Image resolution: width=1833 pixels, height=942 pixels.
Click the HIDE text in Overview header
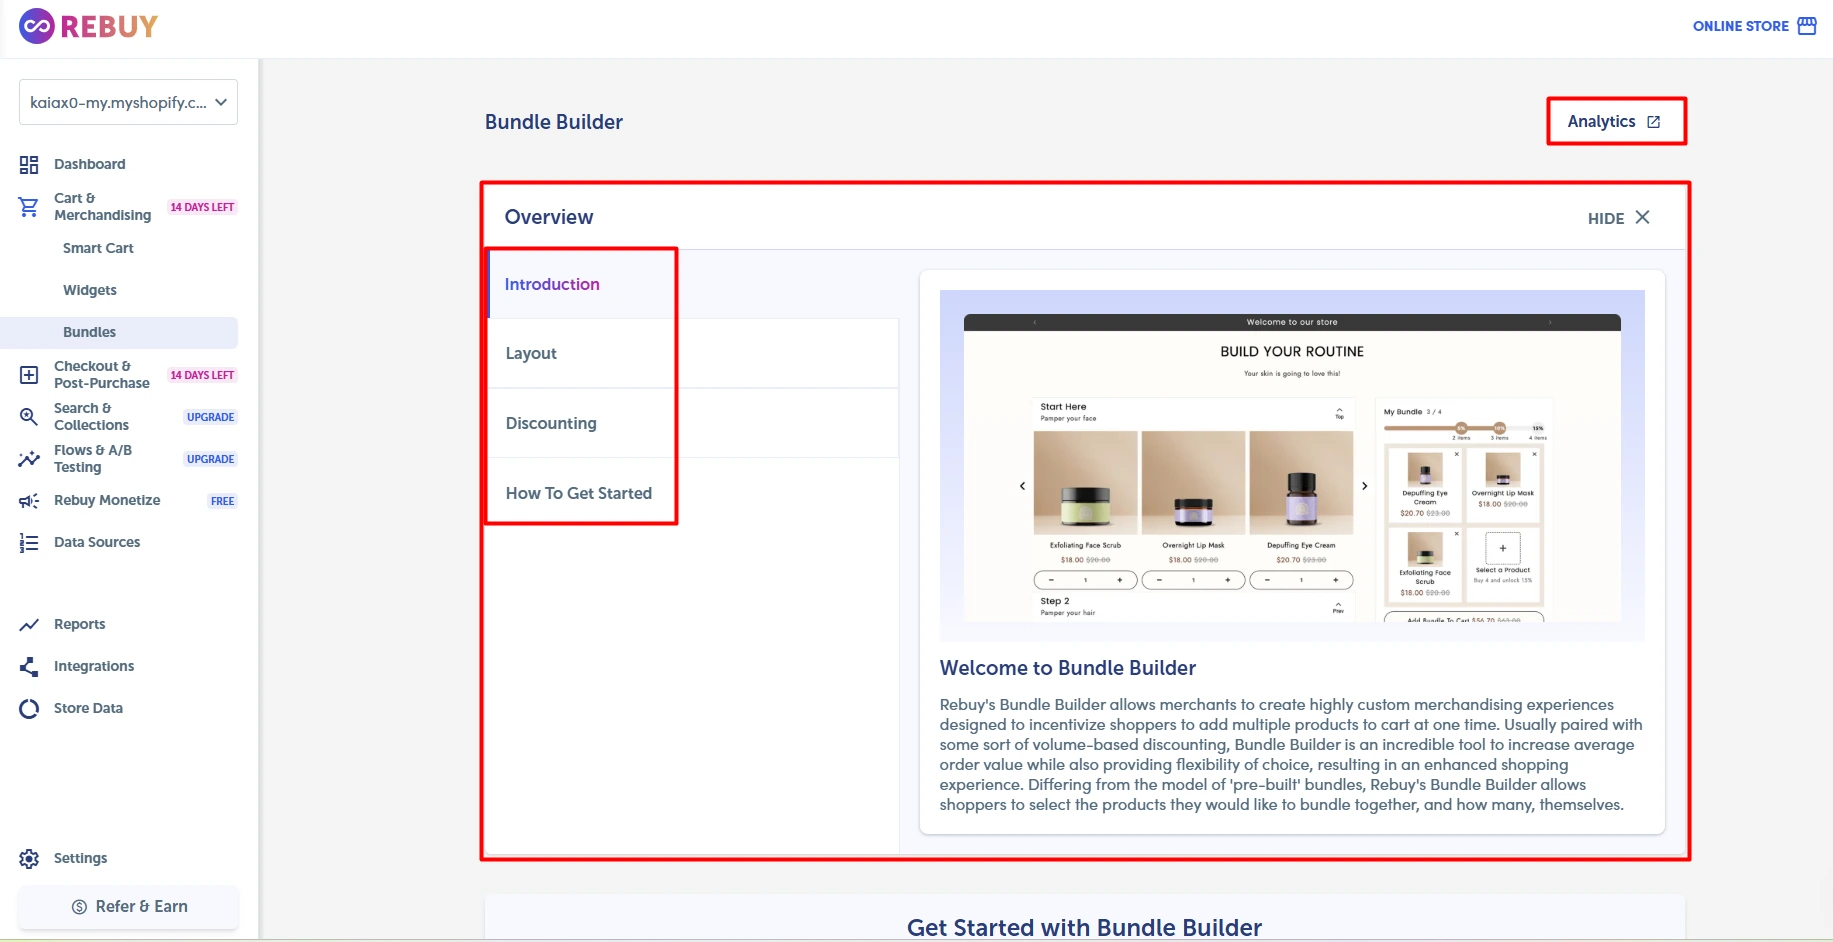coord(1606,218)
